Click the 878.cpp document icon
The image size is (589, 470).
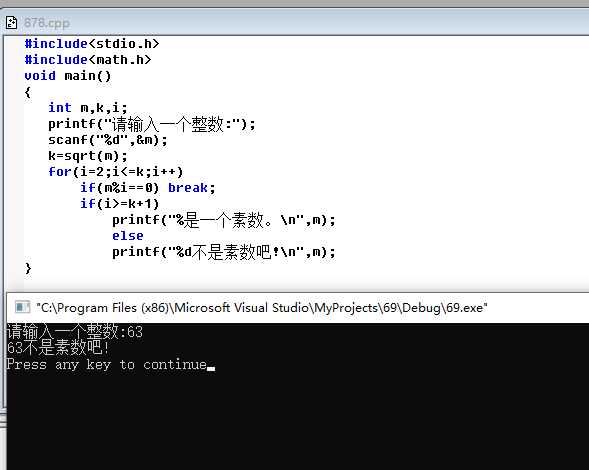click(x=11, y=23)
